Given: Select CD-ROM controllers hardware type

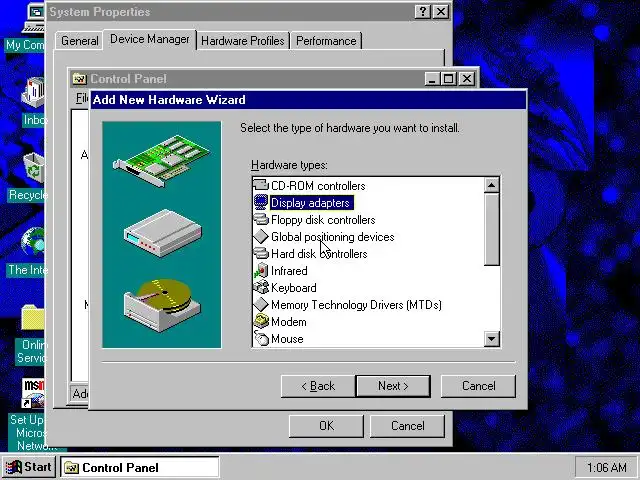Looking at the screenshot, I should [x=318, y=186].
